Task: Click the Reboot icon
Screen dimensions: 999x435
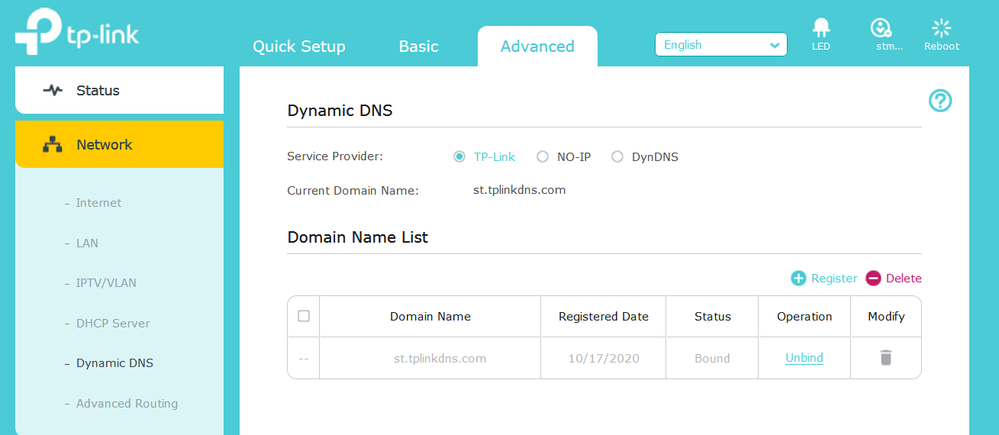Action: [x=941, y=28]
